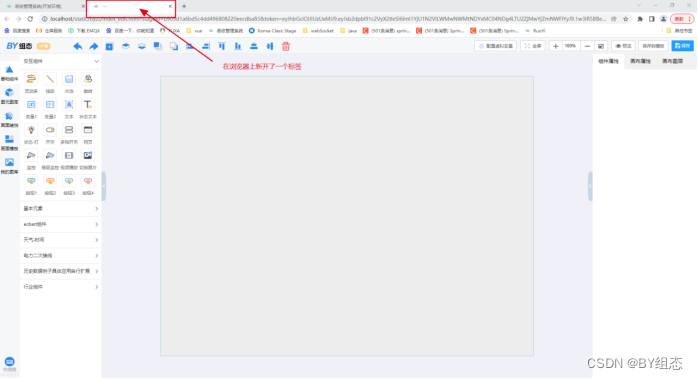Select the variable 1 (变量1) component

click(x=31, y=105)
